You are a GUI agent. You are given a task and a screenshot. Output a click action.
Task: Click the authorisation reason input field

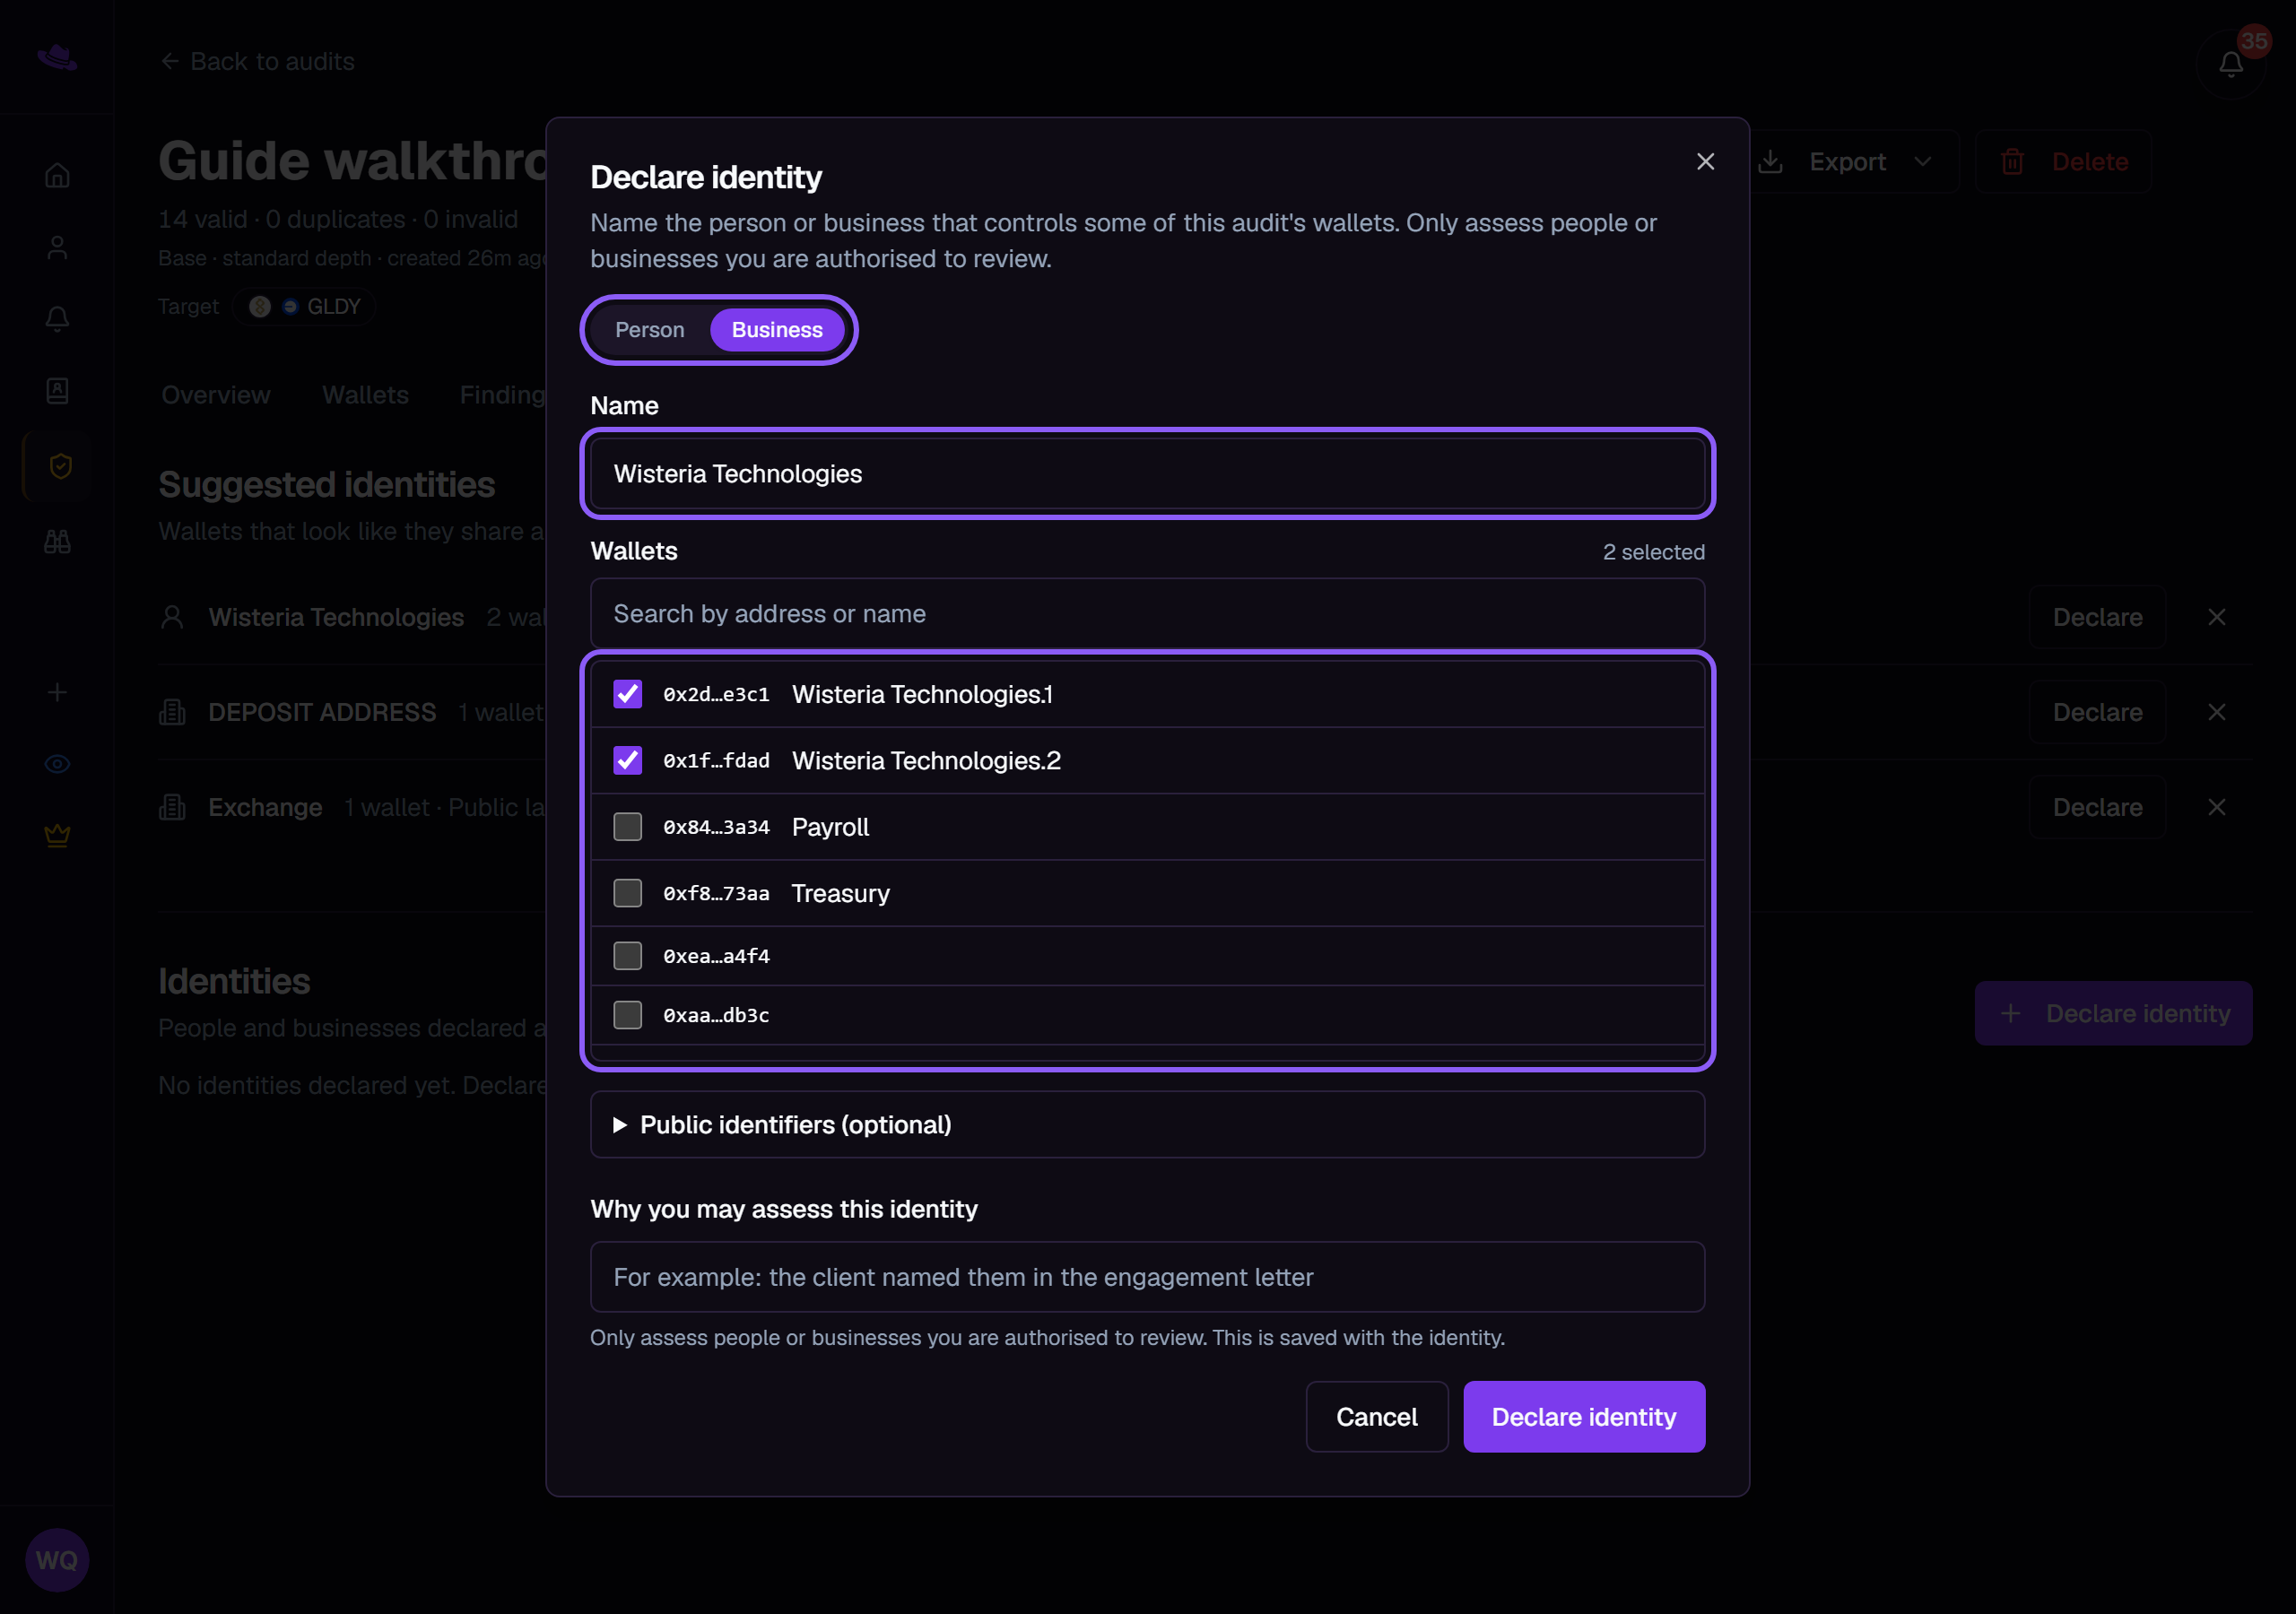tap(1147, 1277)
